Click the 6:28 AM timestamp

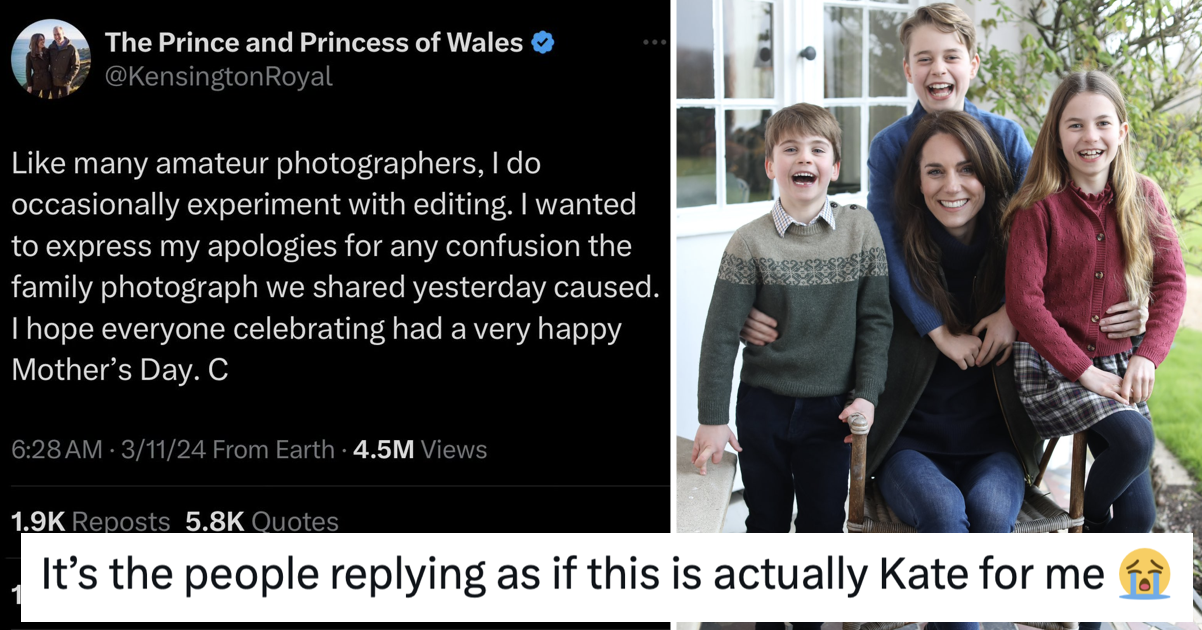point(56,450)
